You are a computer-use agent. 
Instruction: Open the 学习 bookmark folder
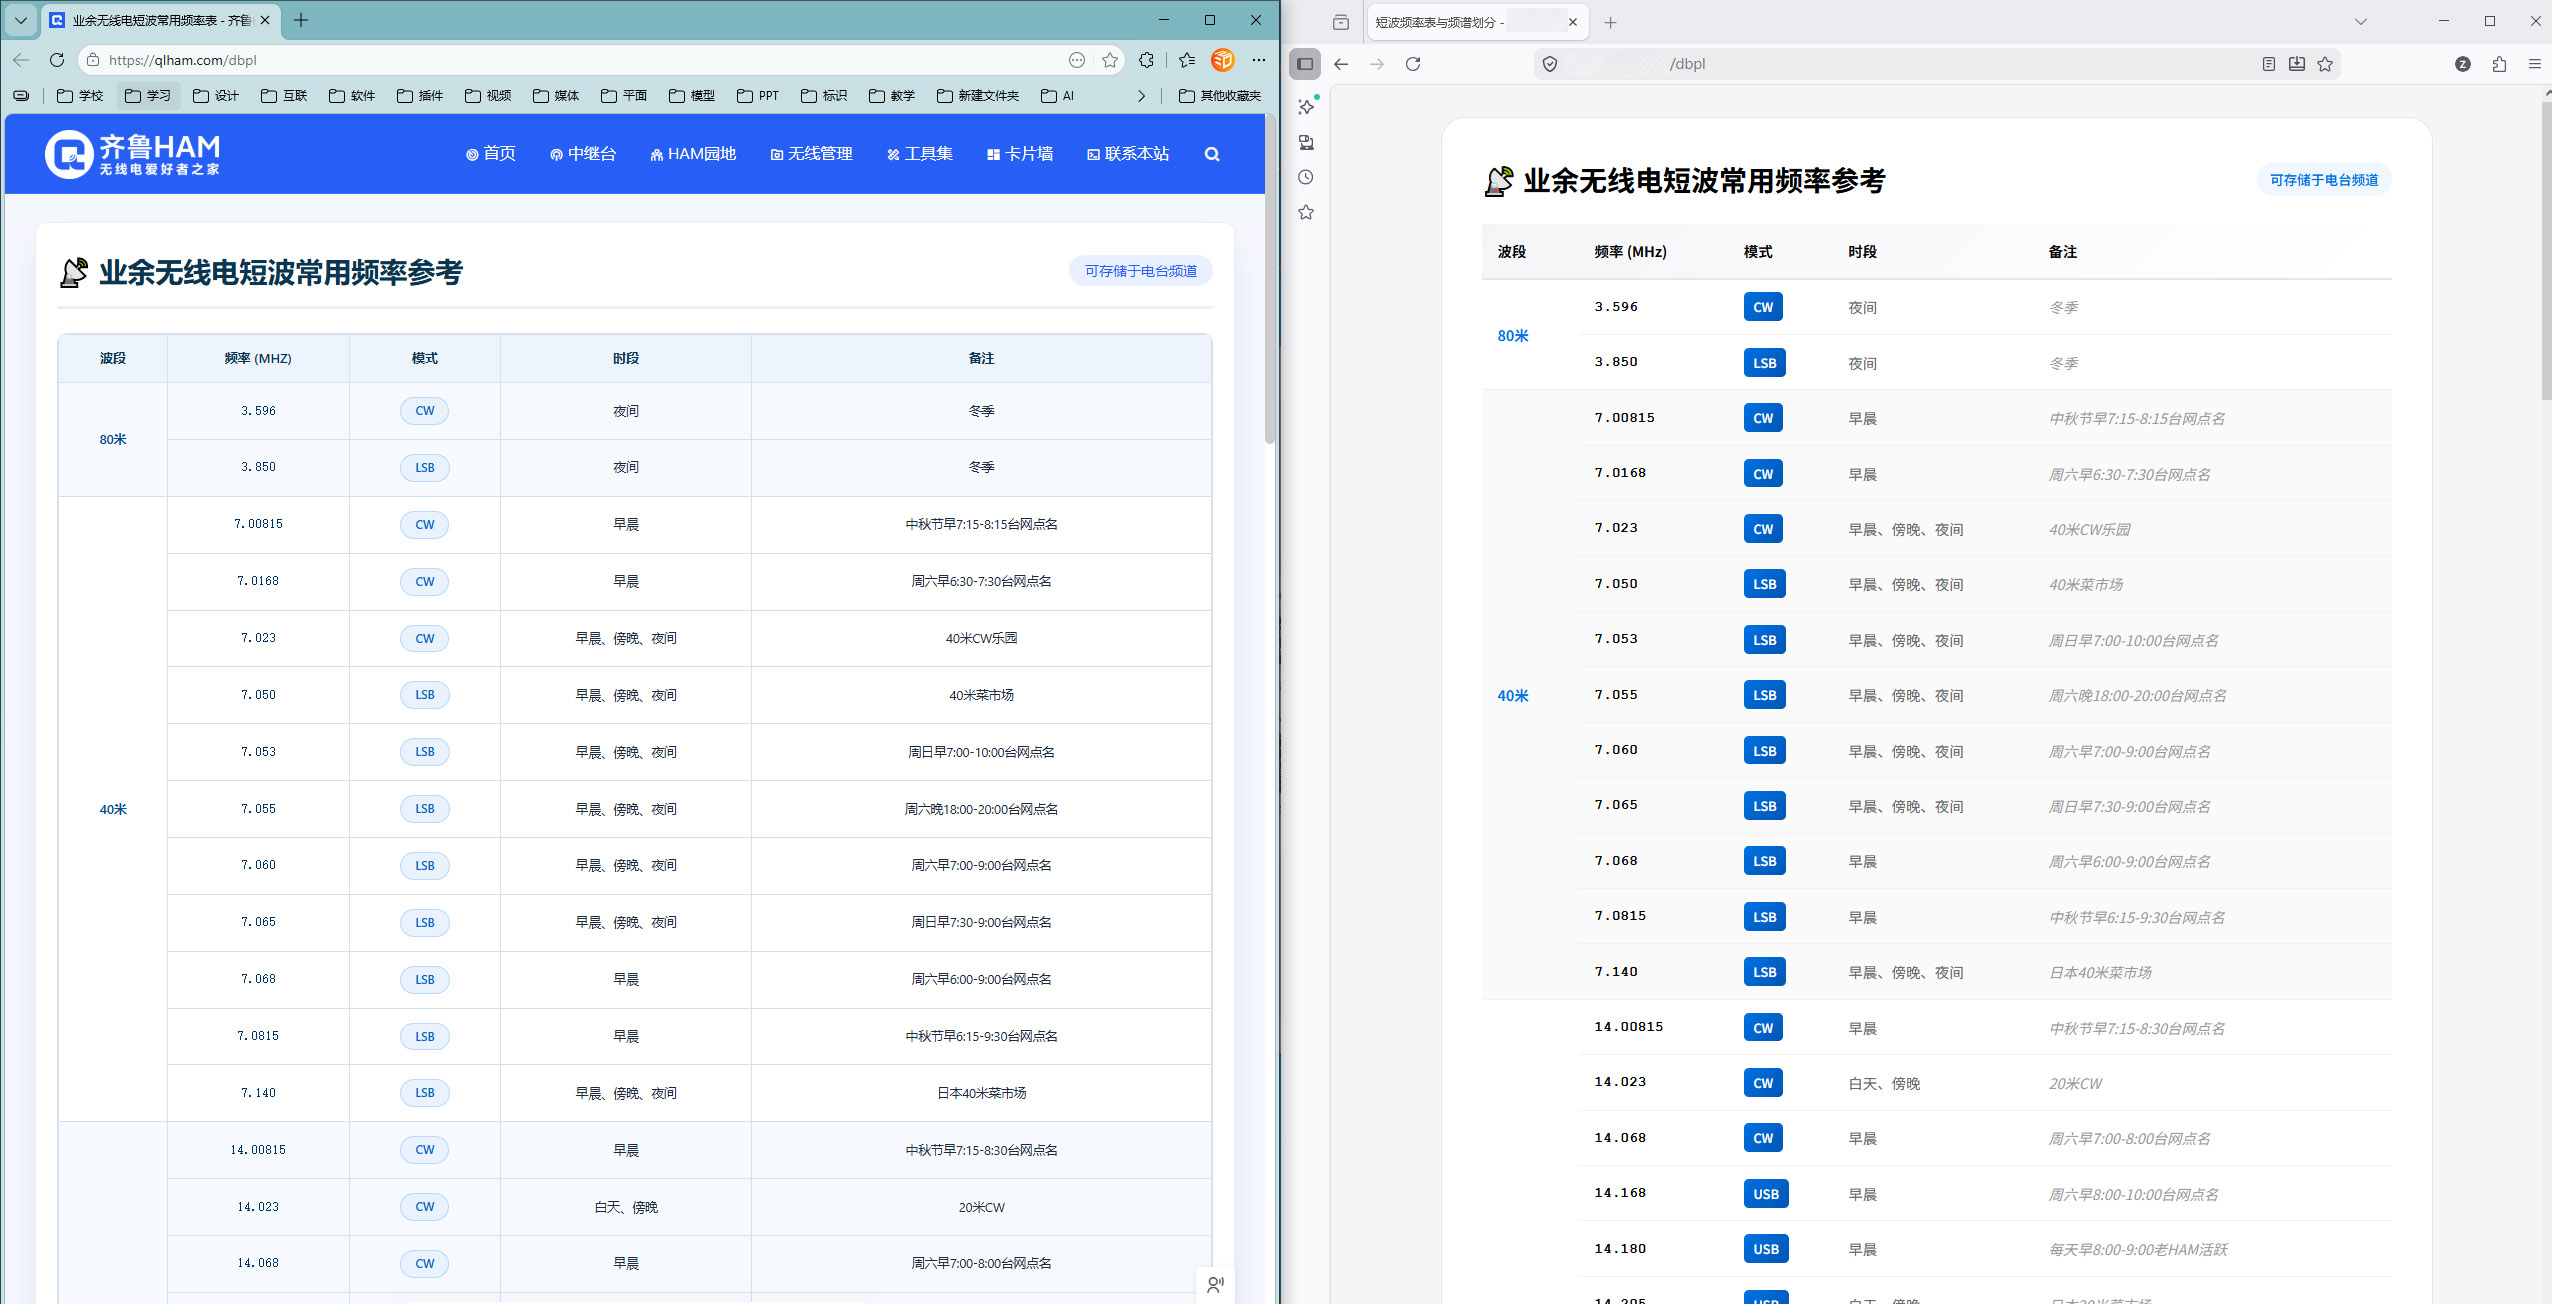click(x=148, y=96)
